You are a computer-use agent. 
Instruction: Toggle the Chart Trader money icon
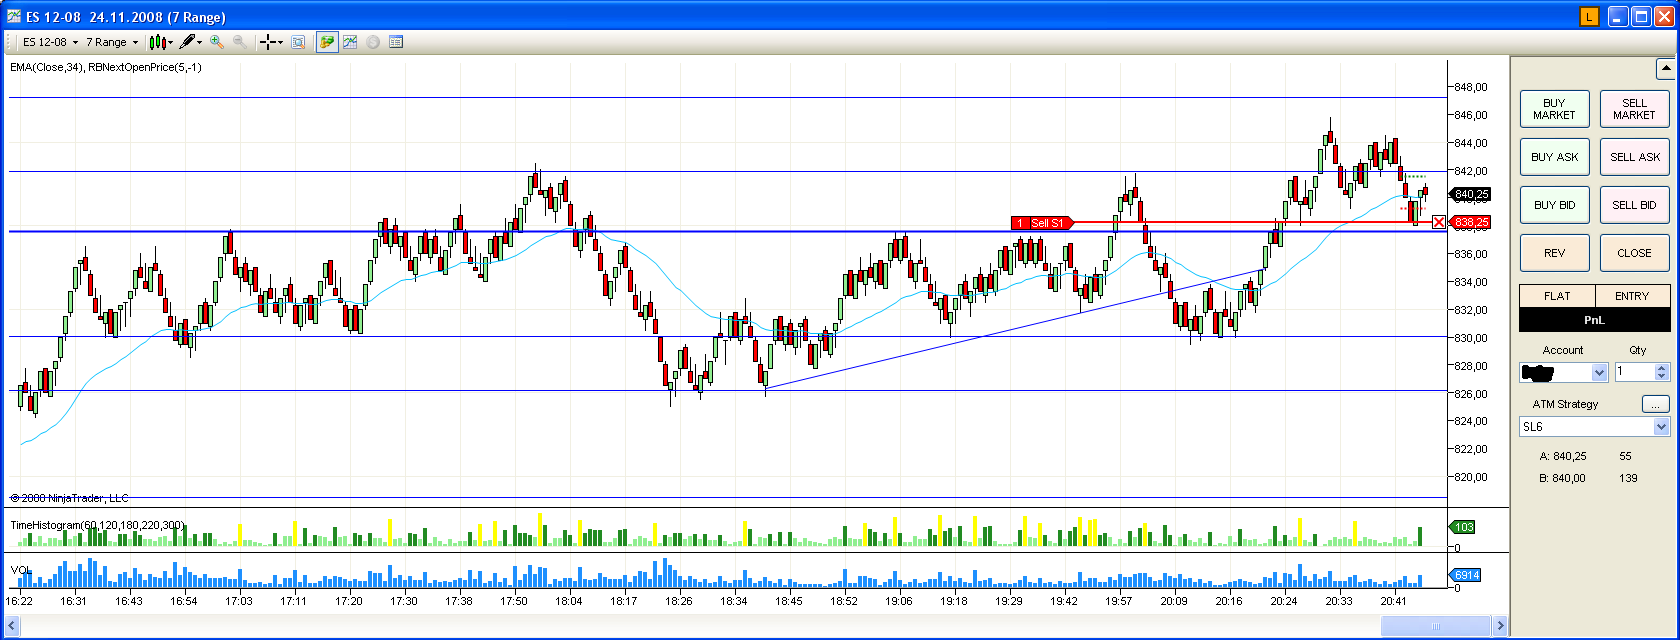coord(327,42)
